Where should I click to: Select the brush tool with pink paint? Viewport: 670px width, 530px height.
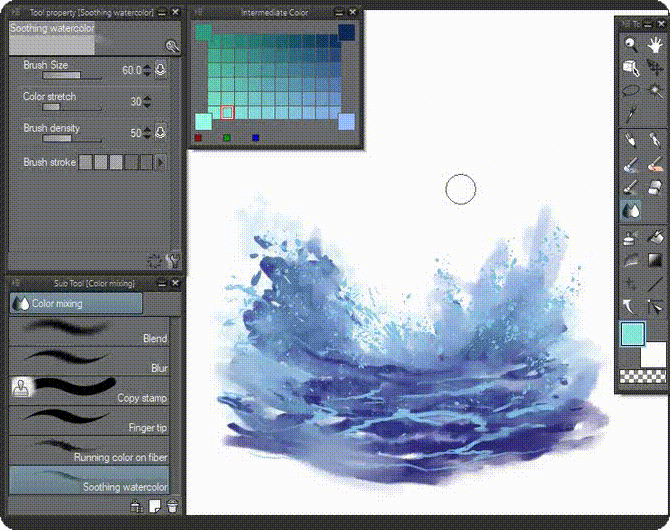[x=655, y=164]
